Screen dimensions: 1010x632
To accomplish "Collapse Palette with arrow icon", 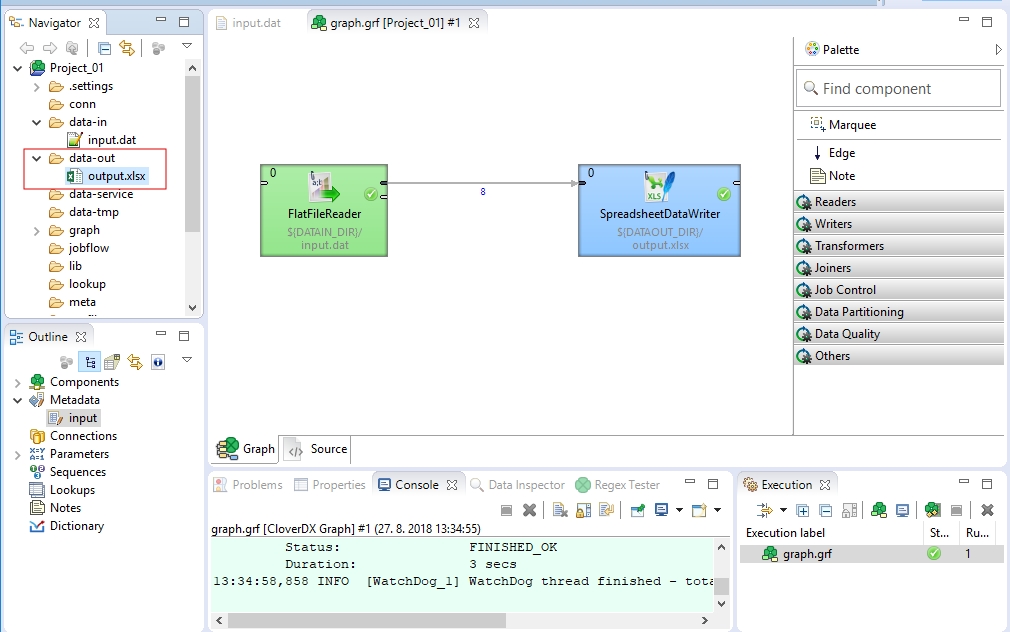I will [x=998, y=50].
